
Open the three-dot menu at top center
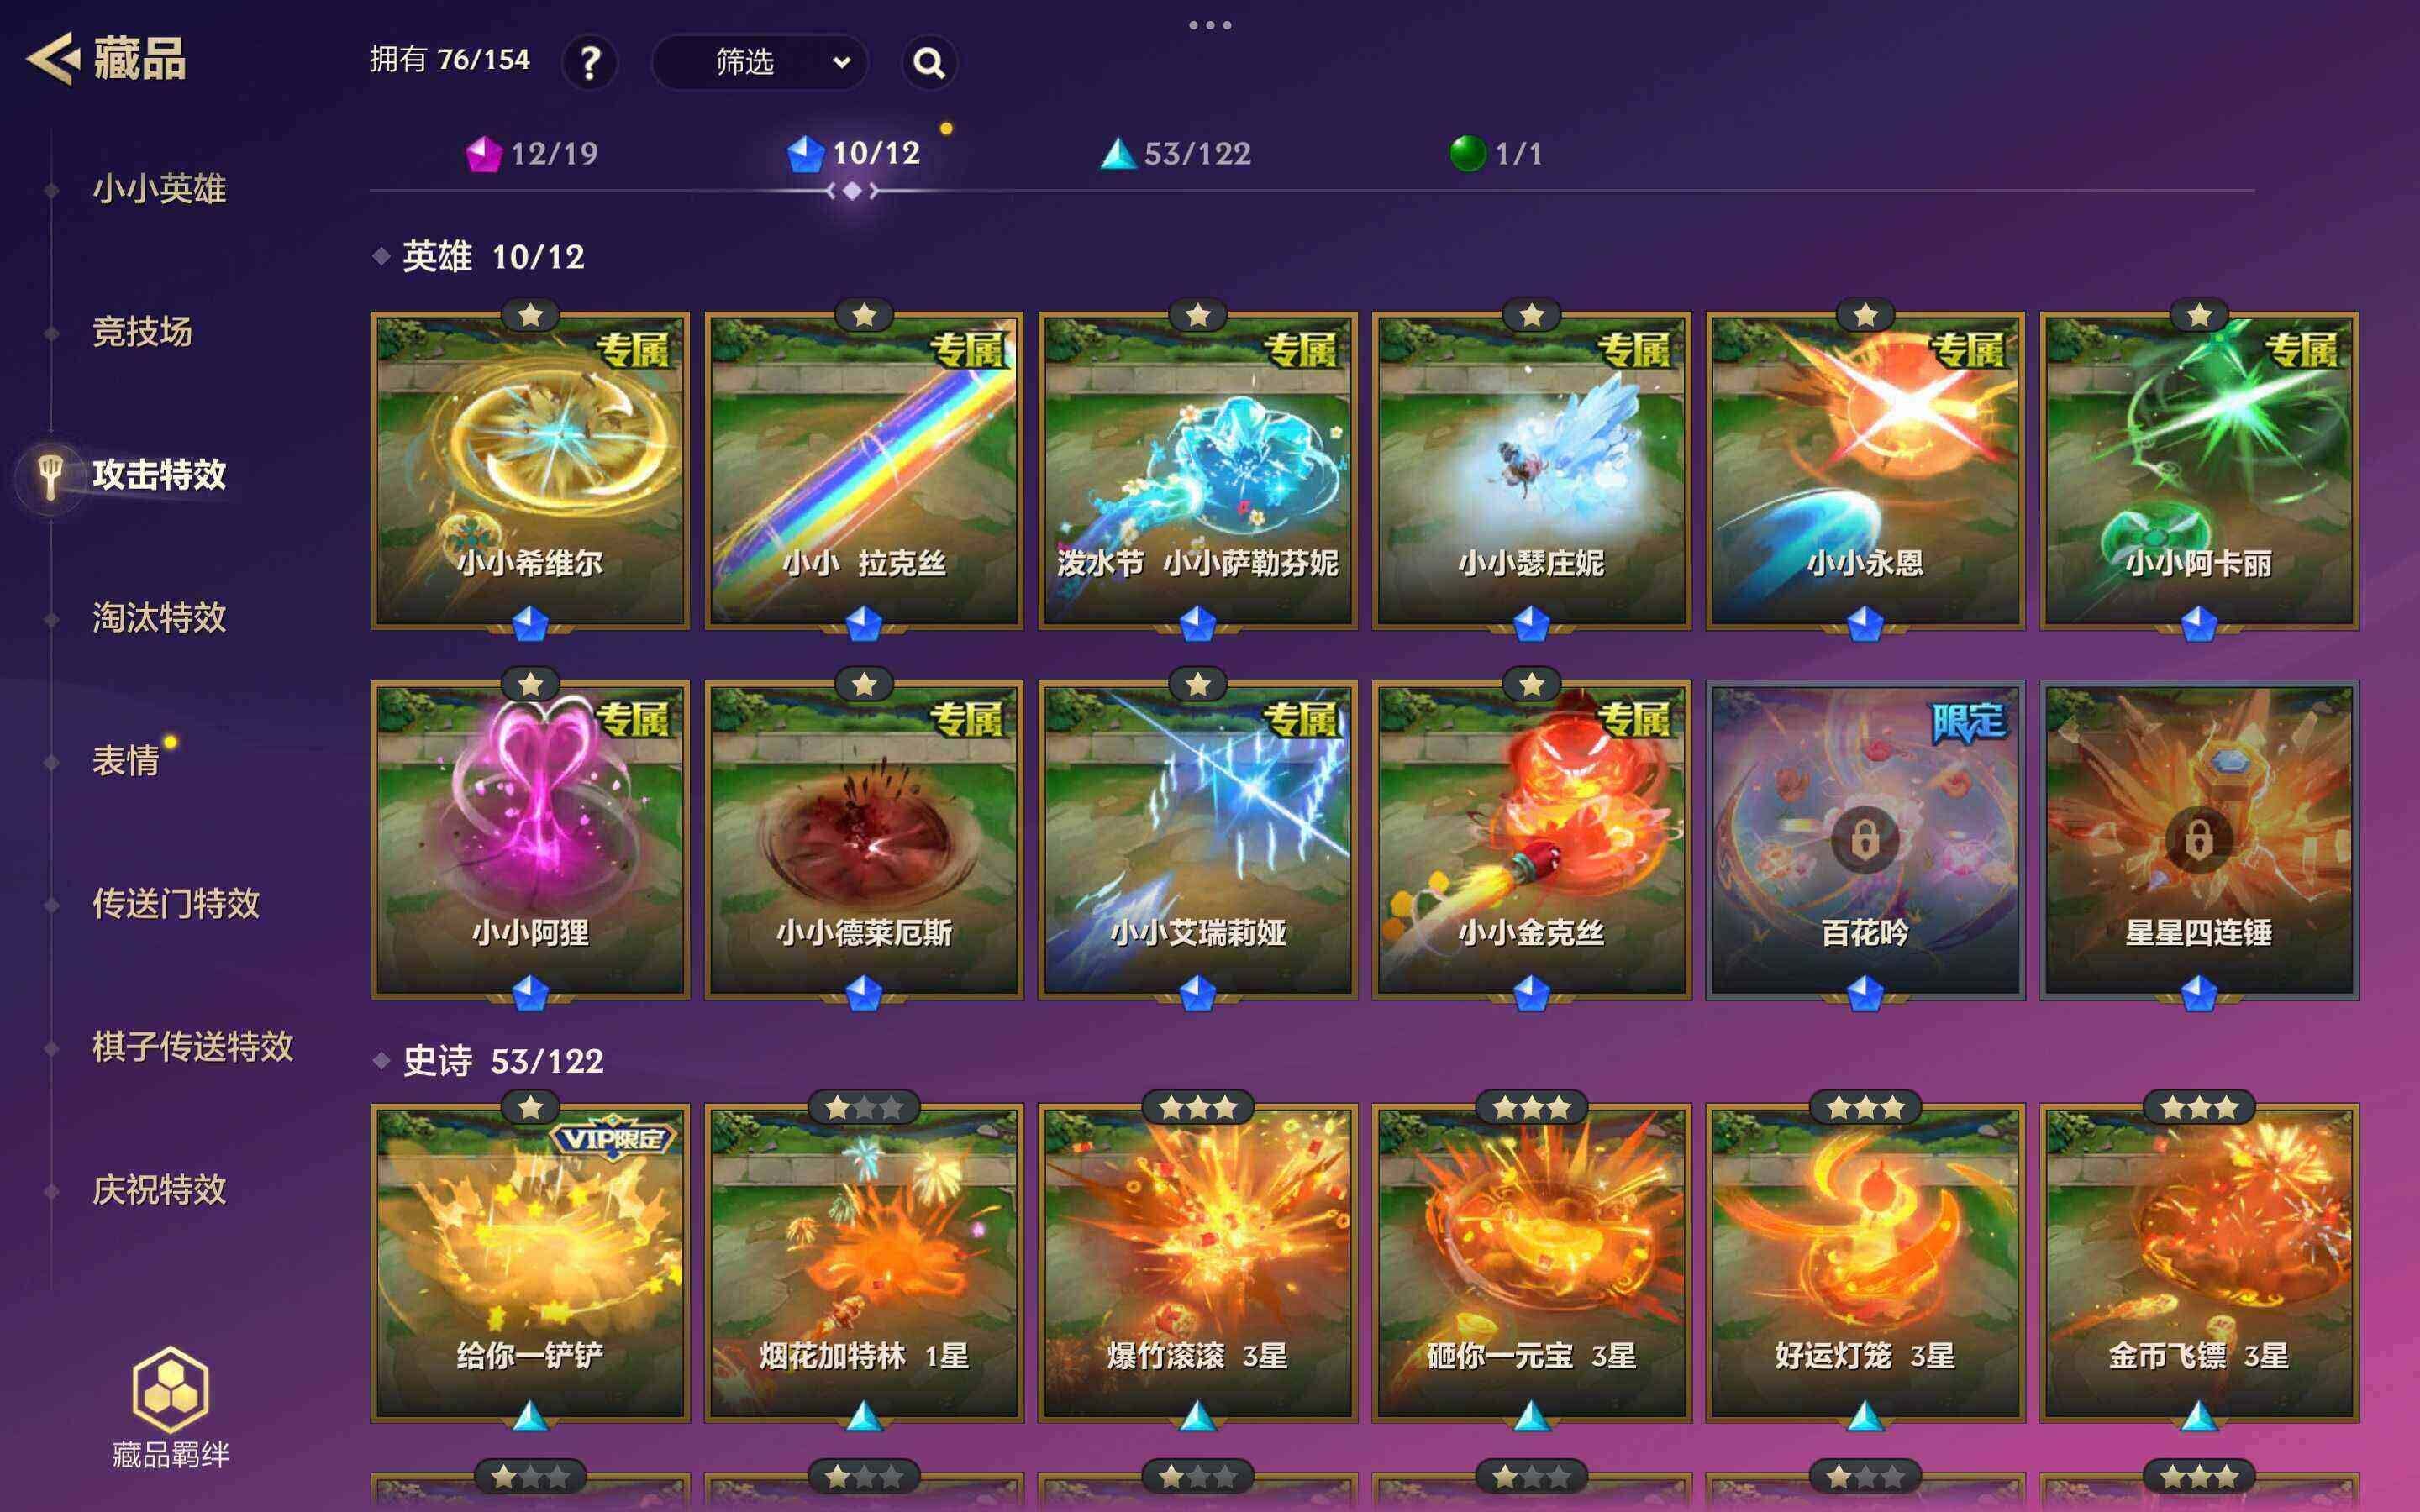pos(1210,25)
